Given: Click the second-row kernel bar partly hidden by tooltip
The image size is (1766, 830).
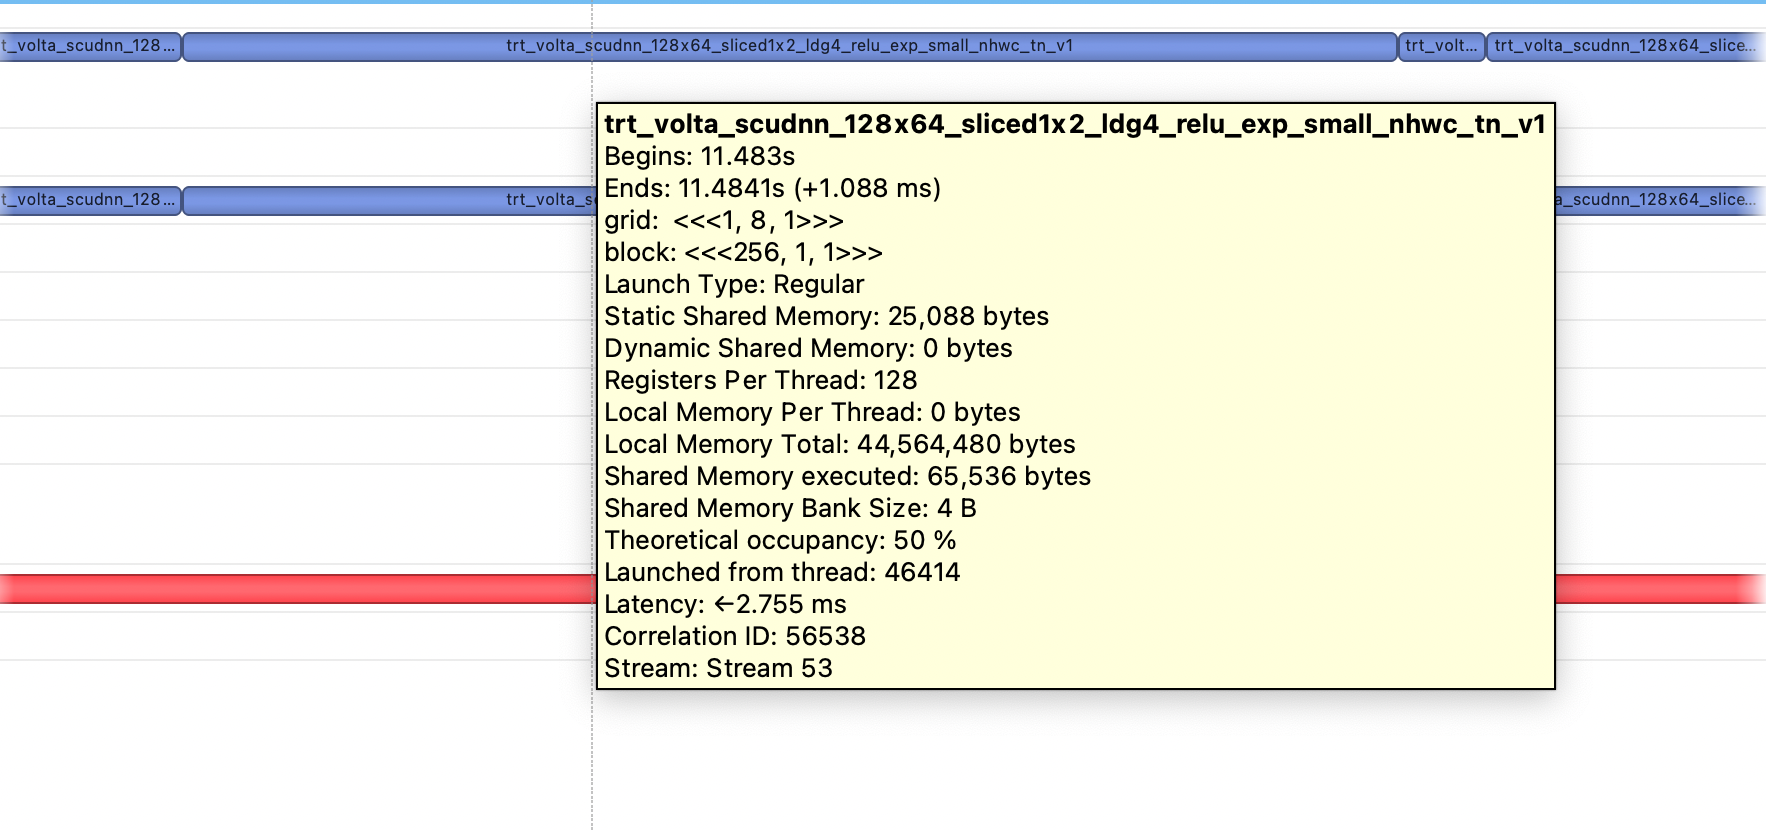Looking at the screenshot, I should (390, 200).
